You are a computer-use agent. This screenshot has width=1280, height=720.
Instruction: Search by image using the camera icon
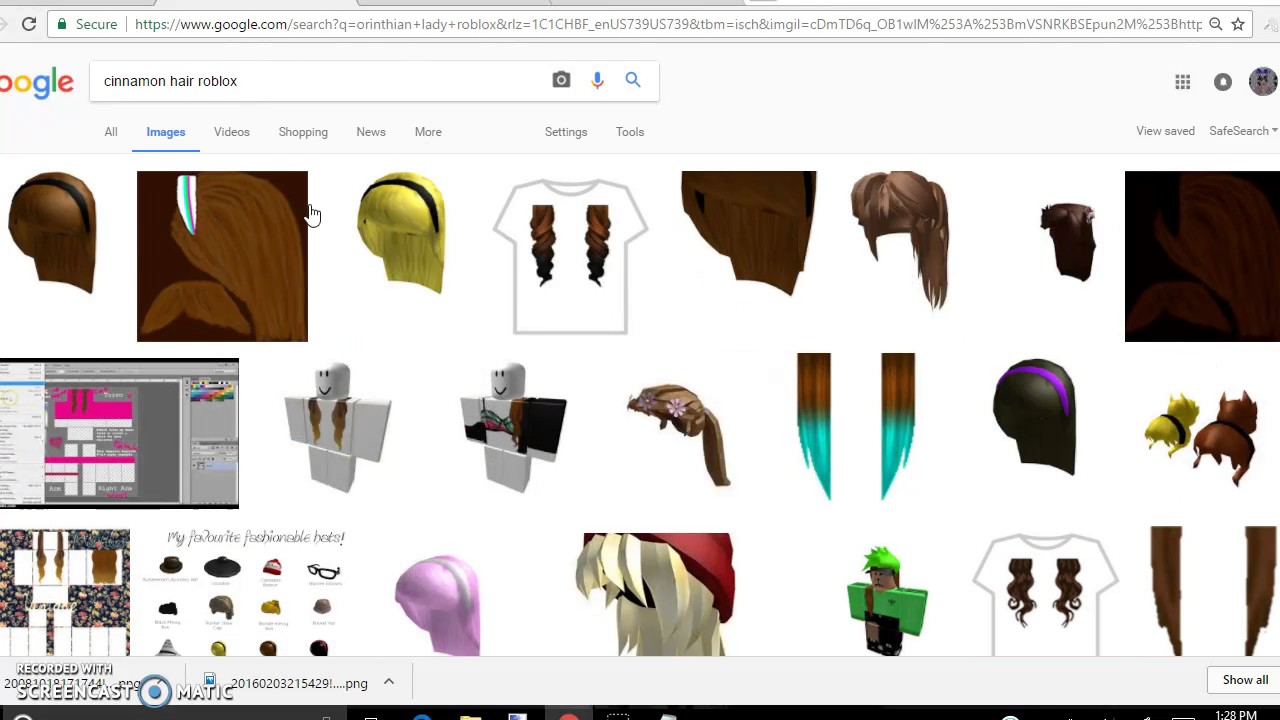561,80
